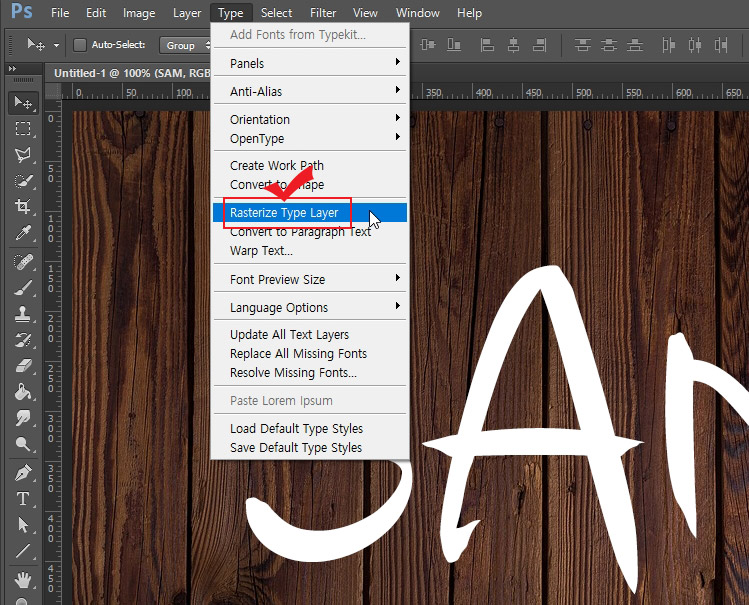Viewport: 749px width, 605px height.
Task: Click align horizontal centers icon
Action: point(514,45)
